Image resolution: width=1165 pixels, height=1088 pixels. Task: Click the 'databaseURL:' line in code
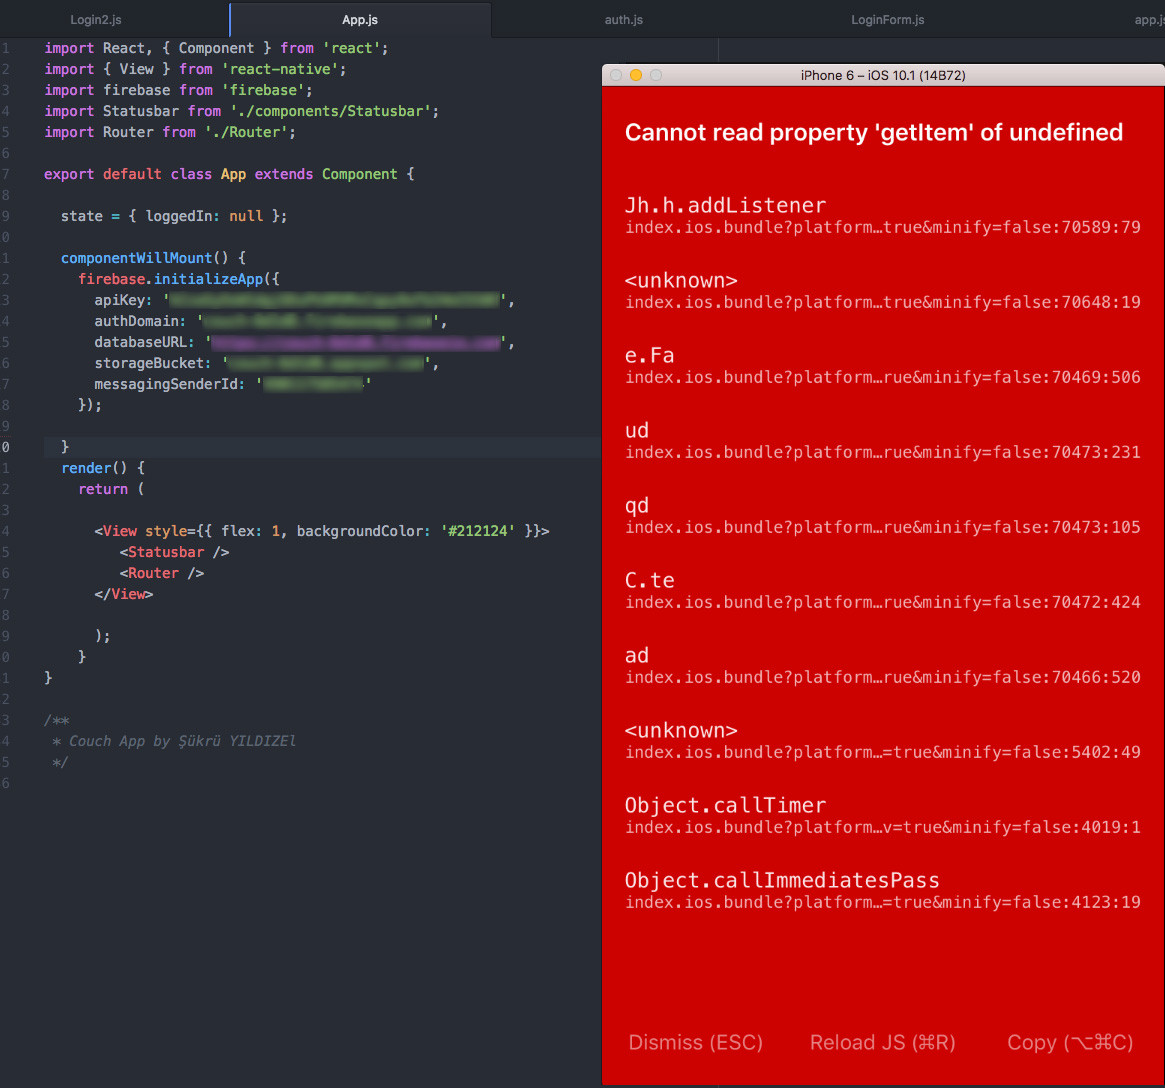(x=305, y=342)
